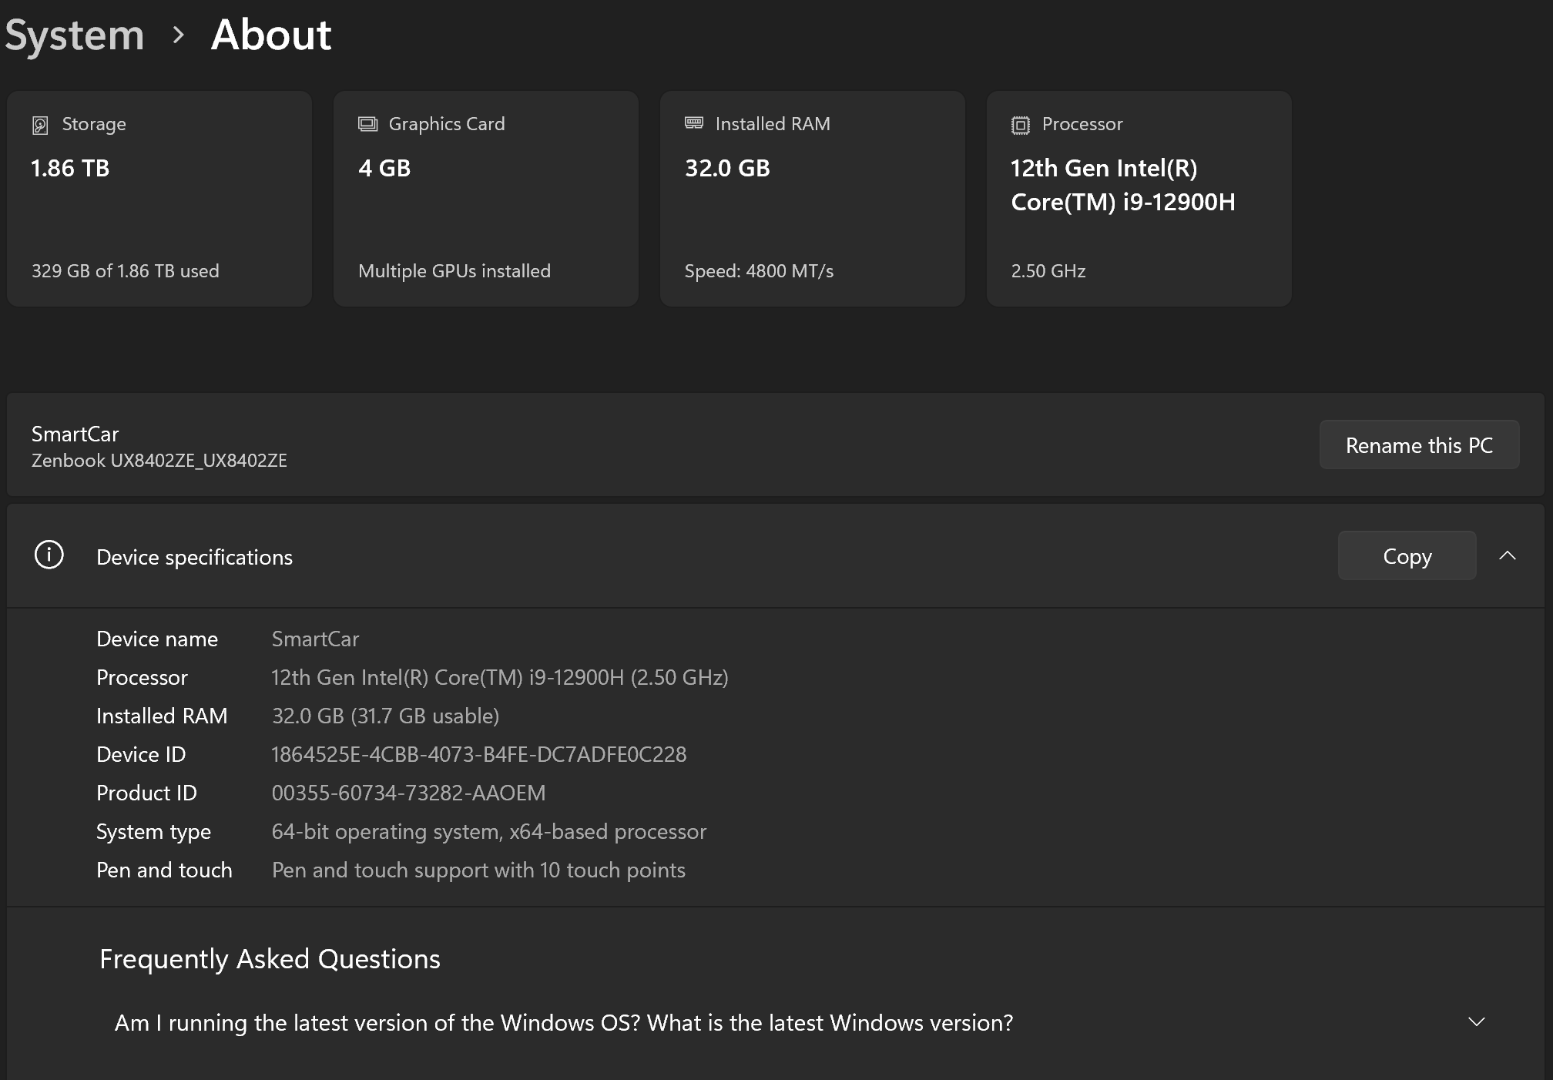Image resolution: width=1553 pixels, height=1080 pixels.
Task: Click the Device specifications info icon
Action: click(49, 555)
